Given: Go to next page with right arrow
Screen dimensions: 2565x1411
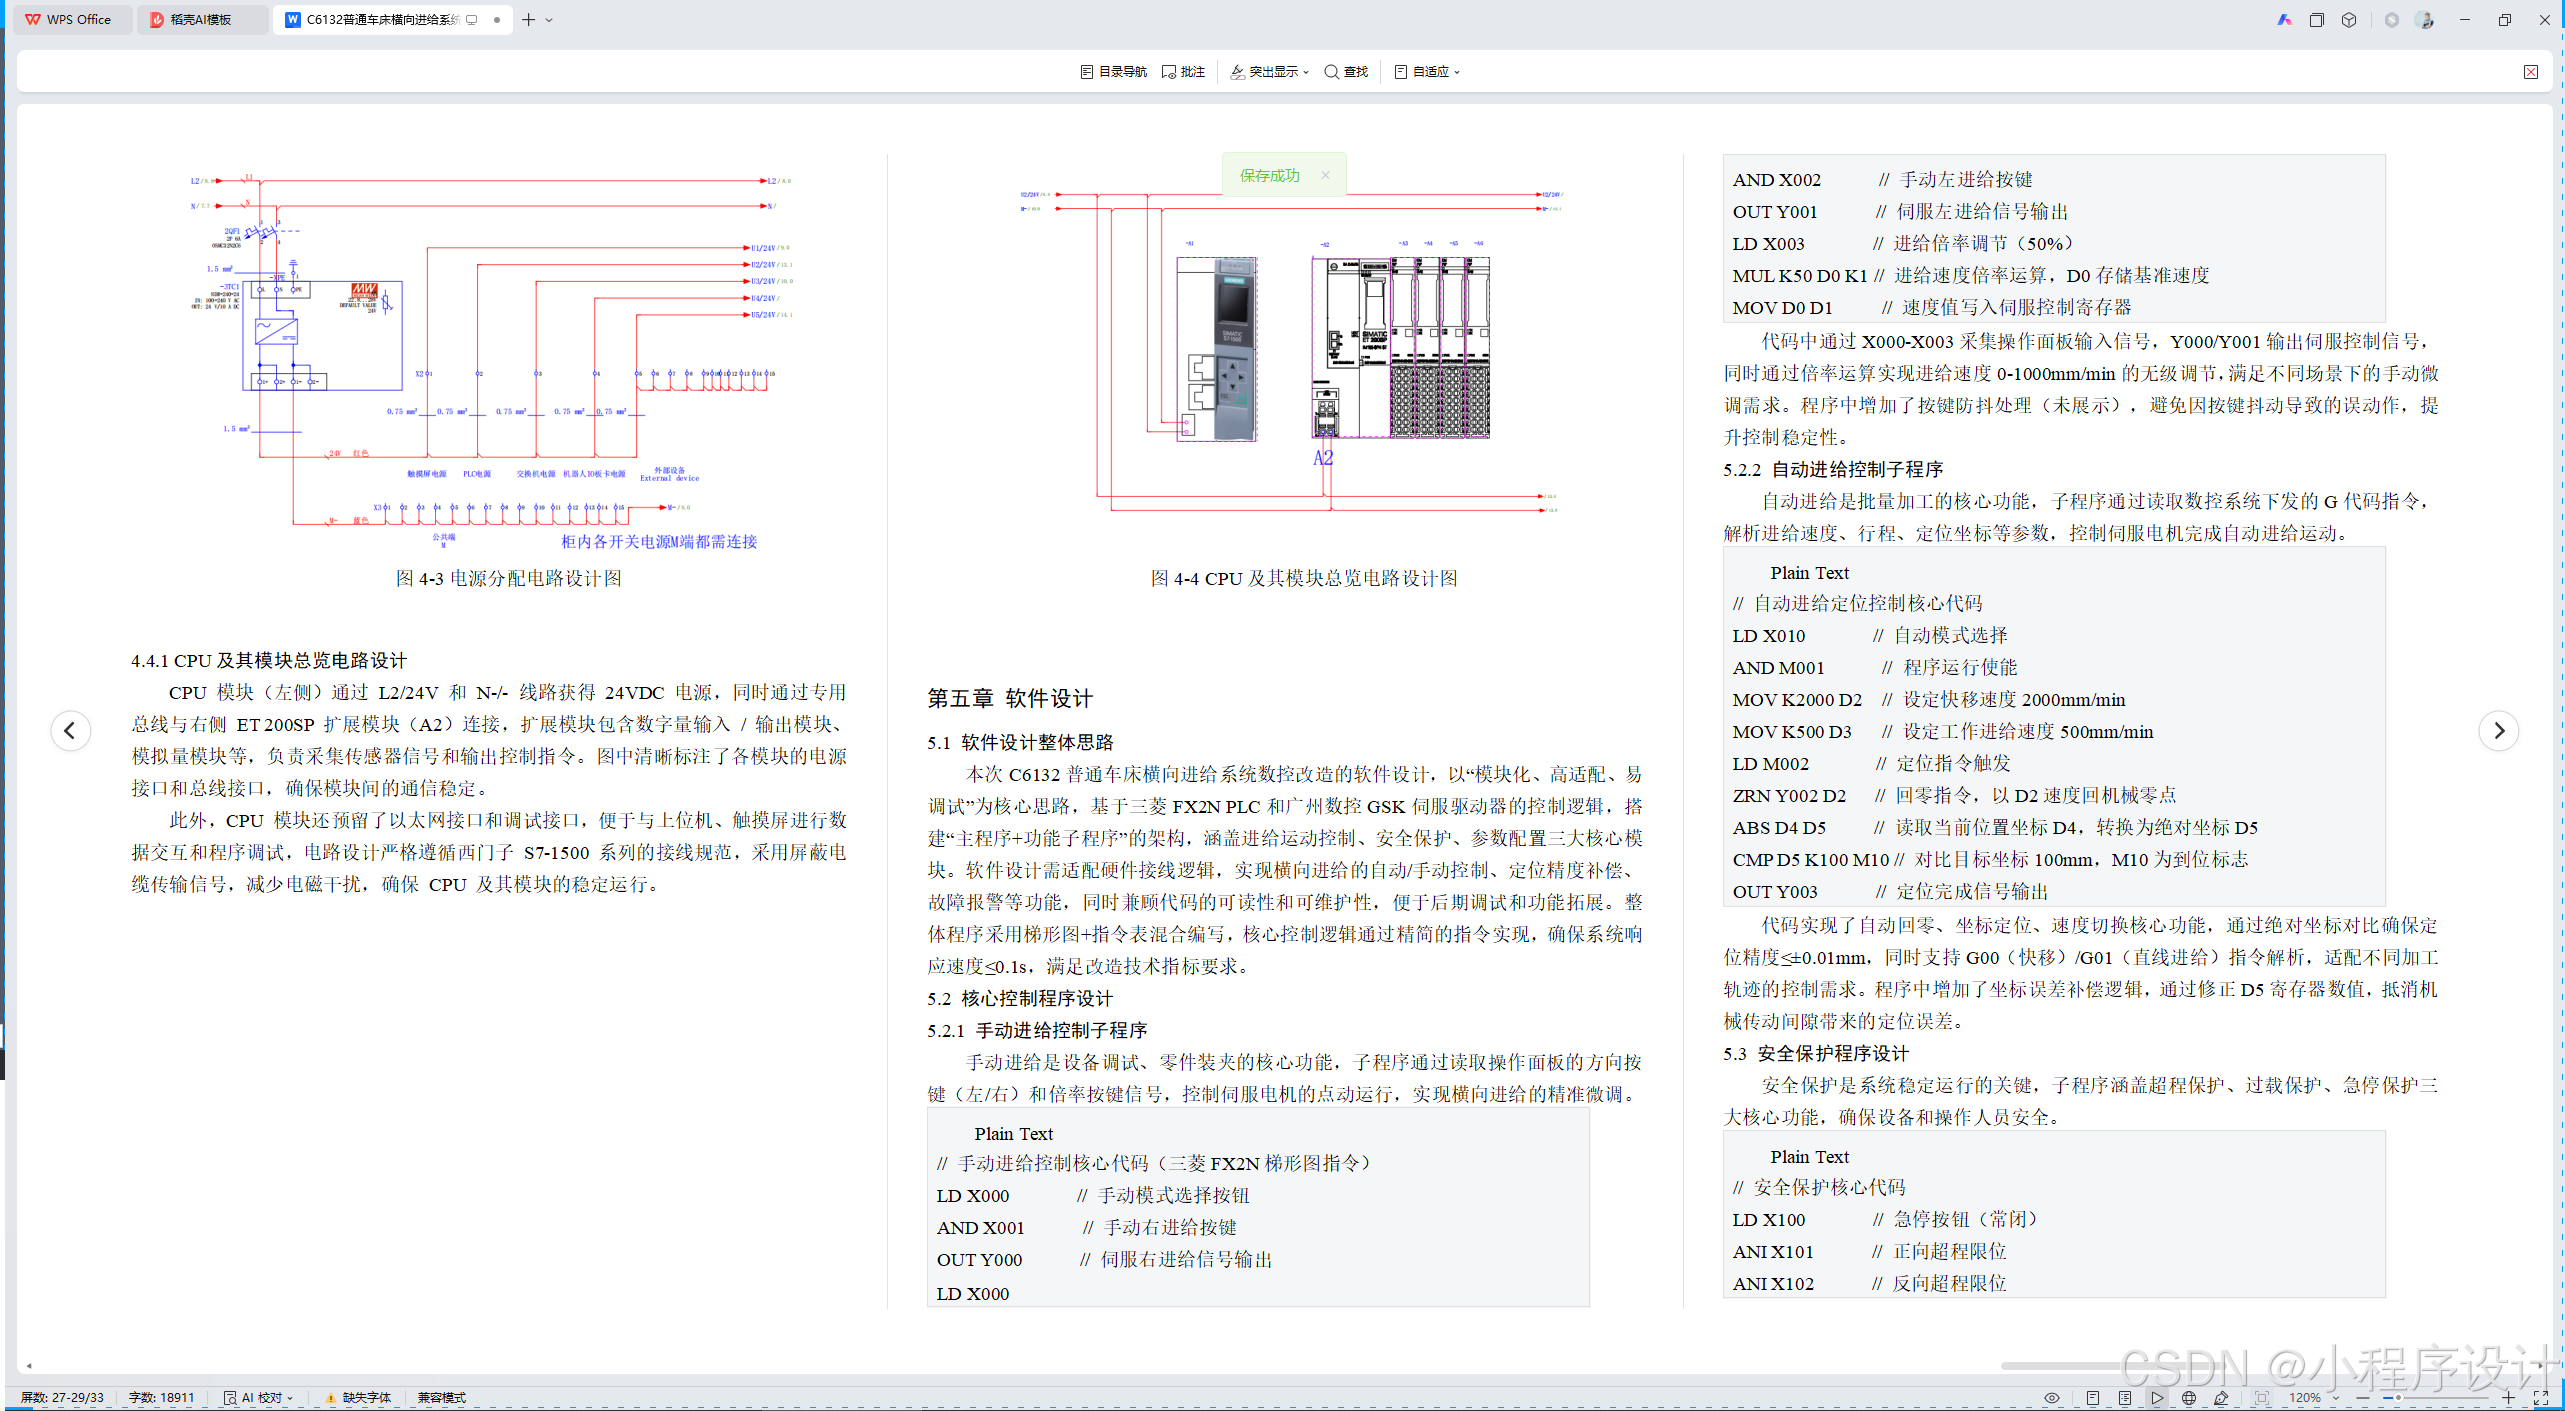Looking at the screenshot, I should (x=2498, y=731).
